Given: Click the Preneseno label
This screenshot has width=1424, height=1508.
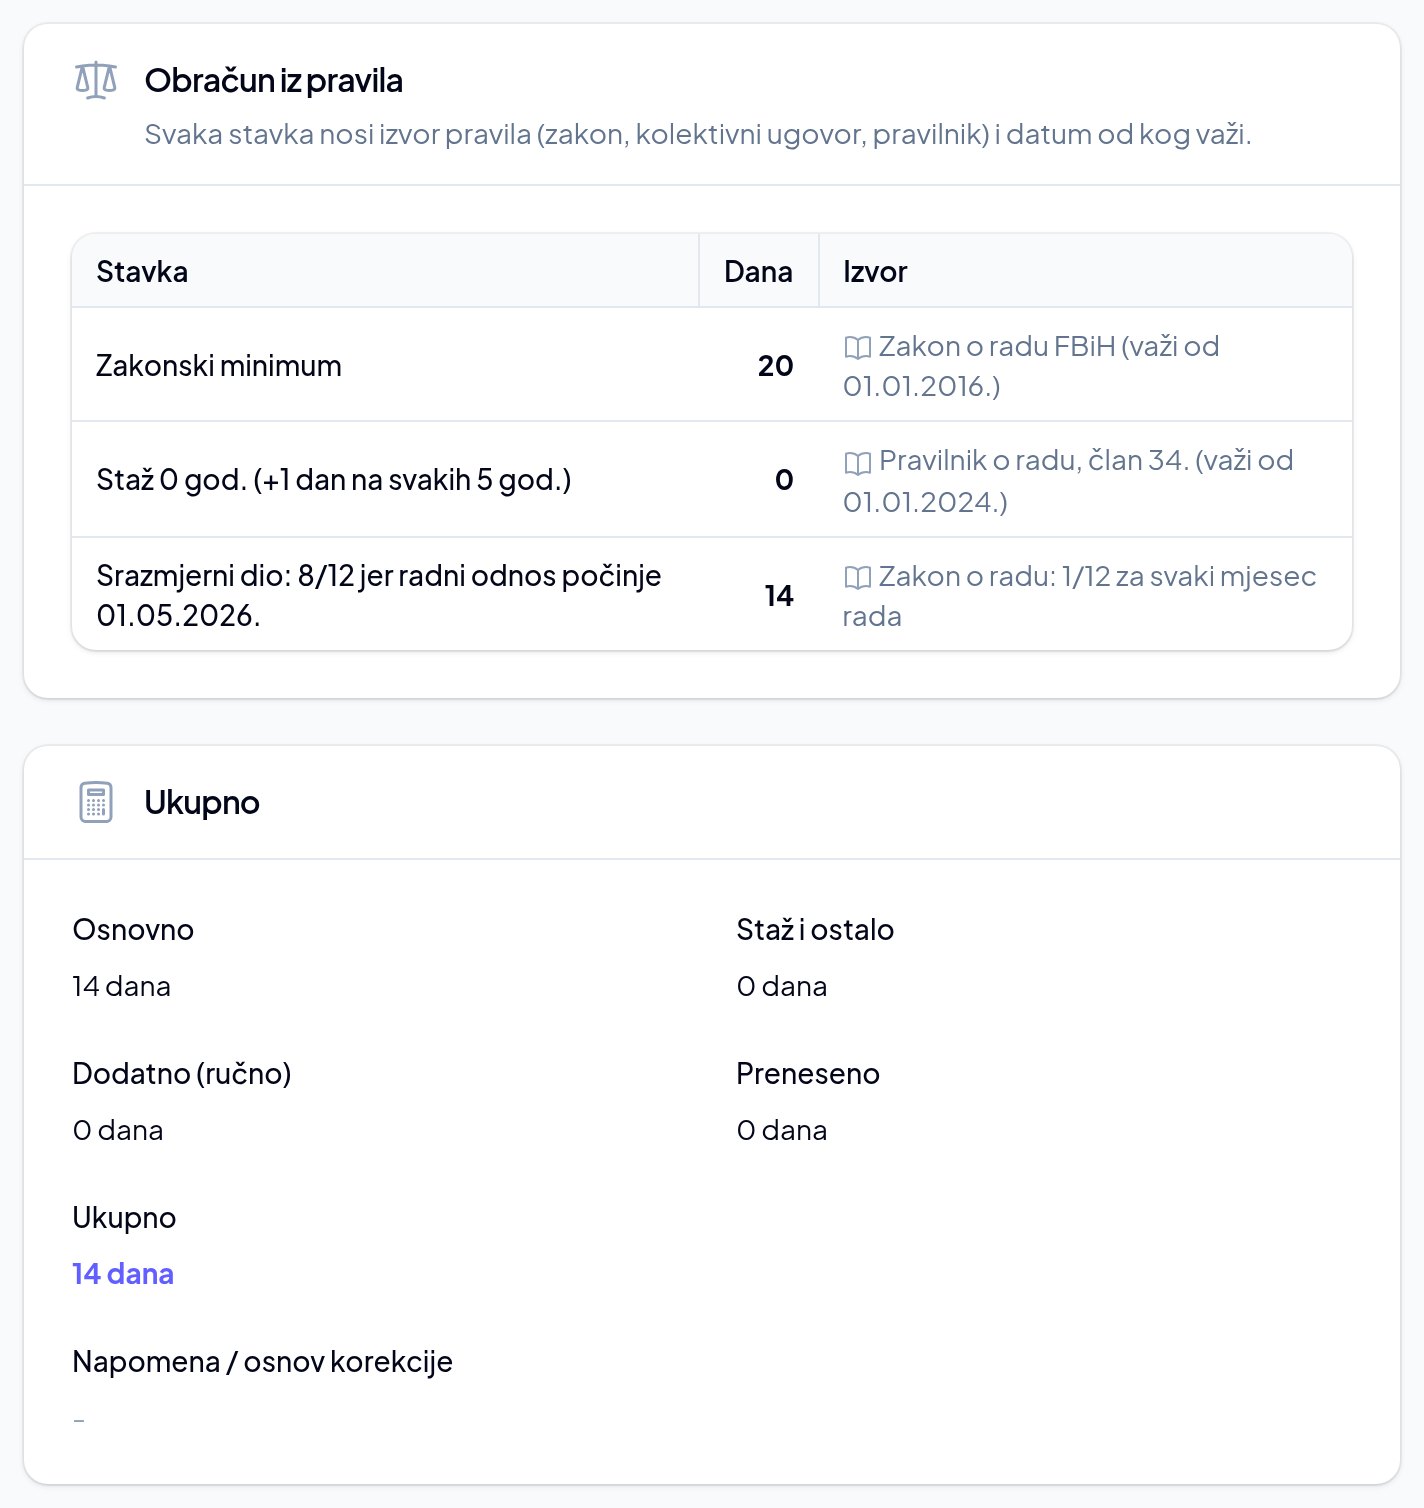Looking at the screenshot, I should pos(808,1073).
